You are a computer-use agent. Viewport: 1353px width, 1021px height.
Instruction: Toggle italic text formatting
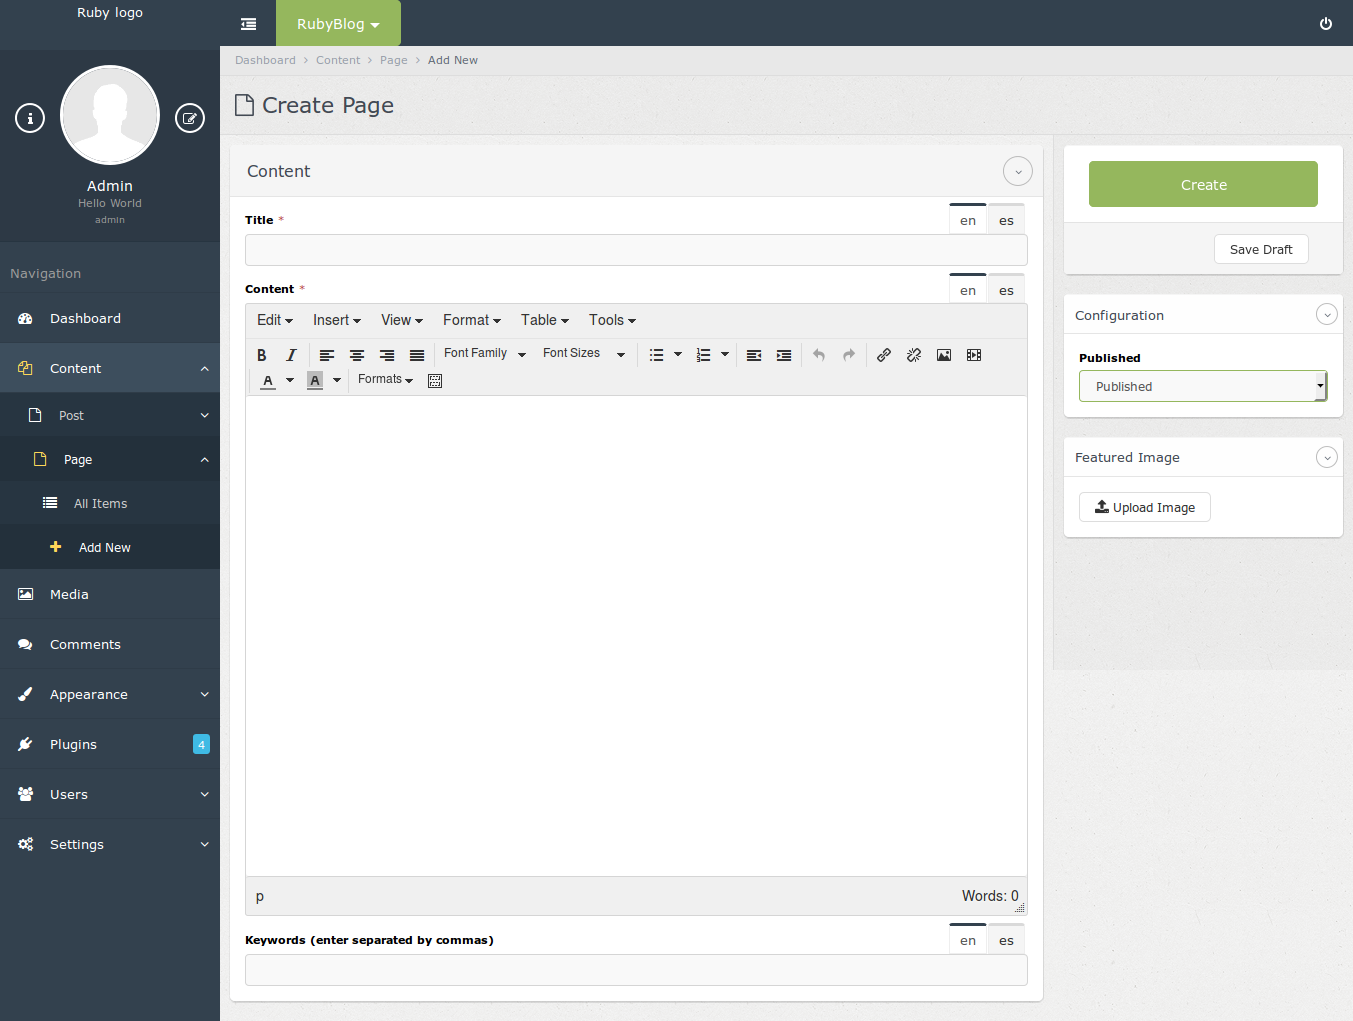(291, 355)
